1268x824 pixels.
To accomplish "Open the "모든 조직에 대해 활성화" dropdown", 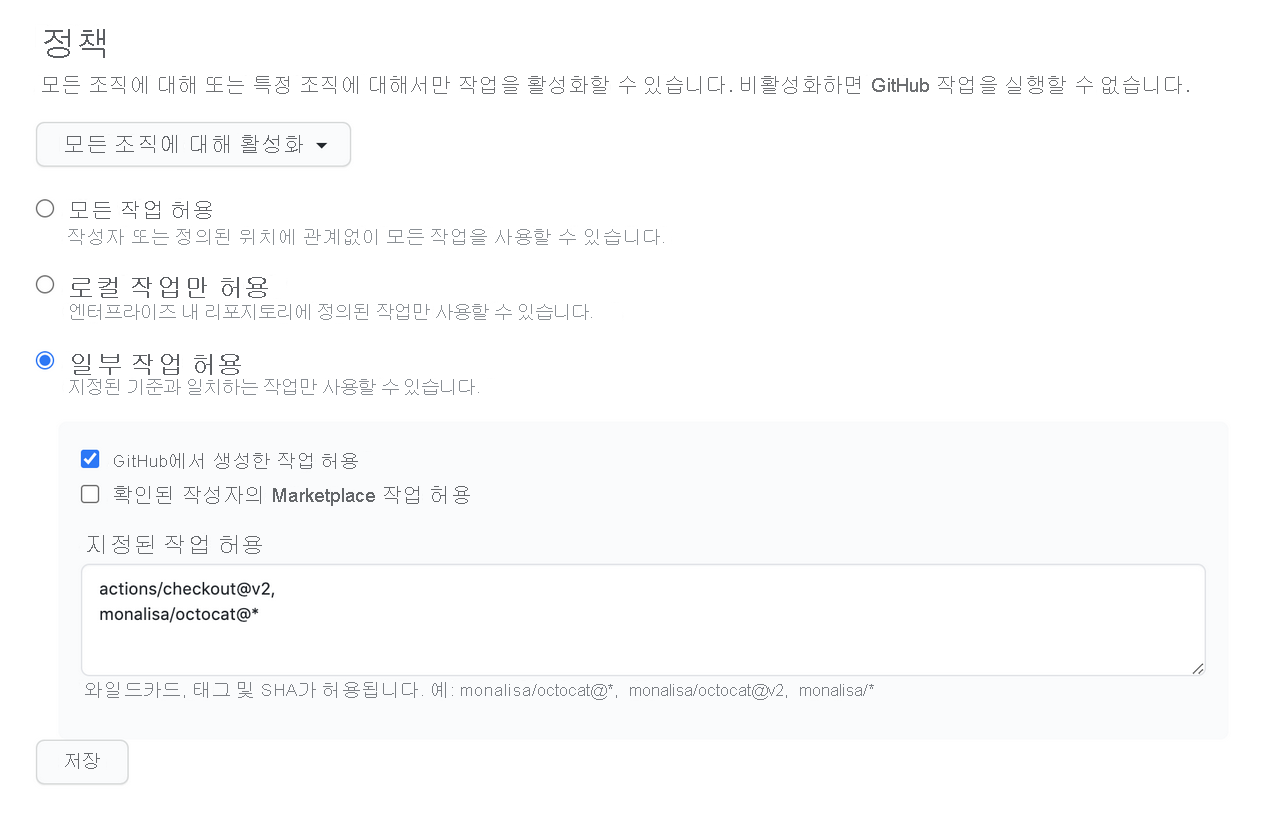I will point(193,144).
